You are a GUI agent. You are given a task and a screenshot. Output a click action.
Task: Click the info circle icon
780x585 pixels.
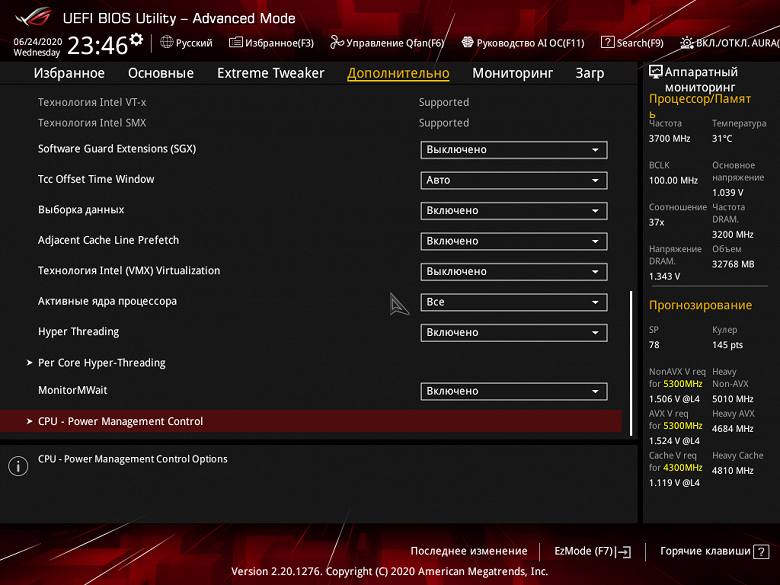point(18,466)
